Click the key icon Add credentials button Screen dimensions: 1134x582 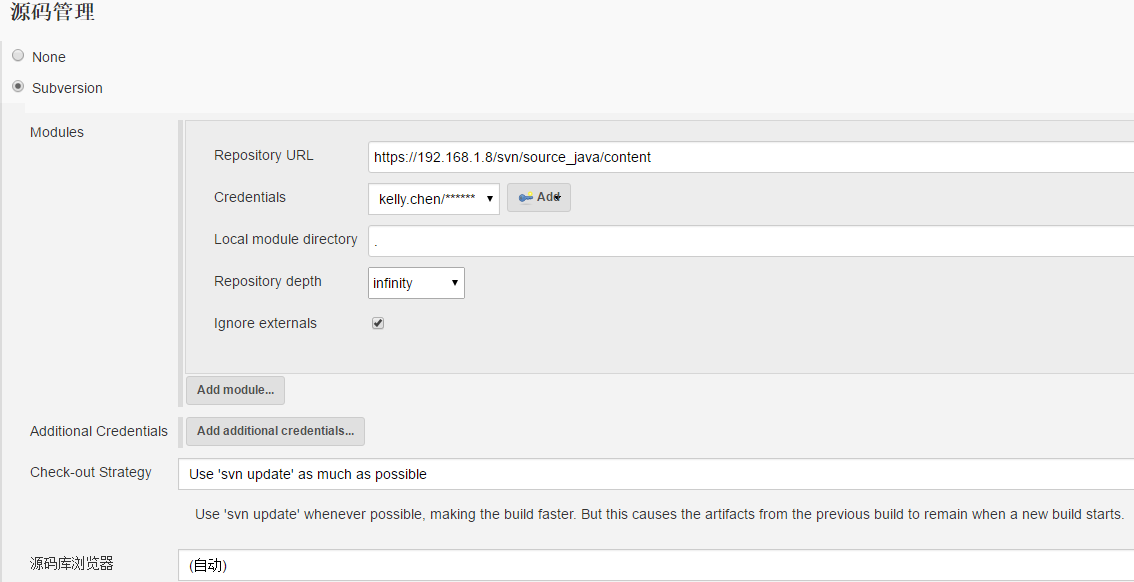tap(539, 198)
